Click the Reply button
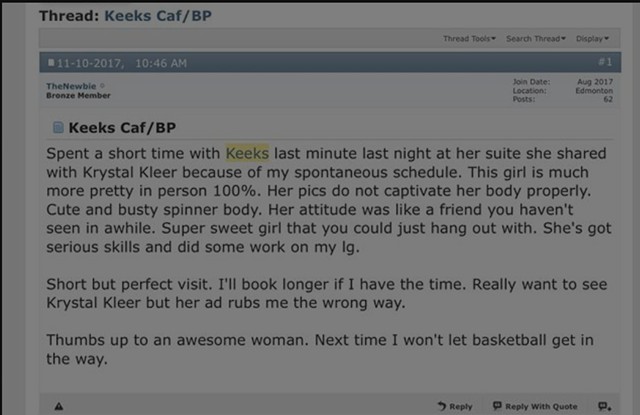 pos(455,406)
